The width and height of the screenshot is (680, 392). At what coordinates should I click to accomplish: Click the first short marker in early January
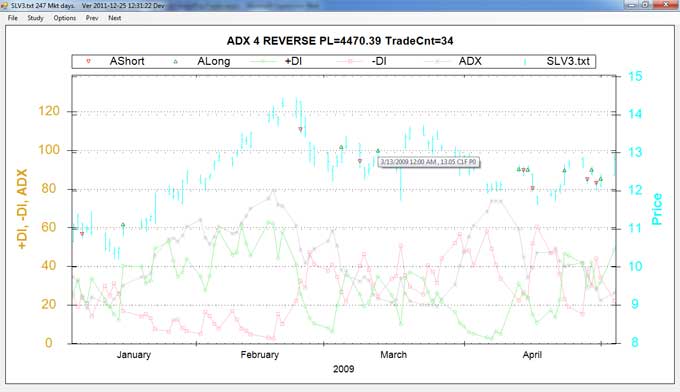[x=82, y=234]
